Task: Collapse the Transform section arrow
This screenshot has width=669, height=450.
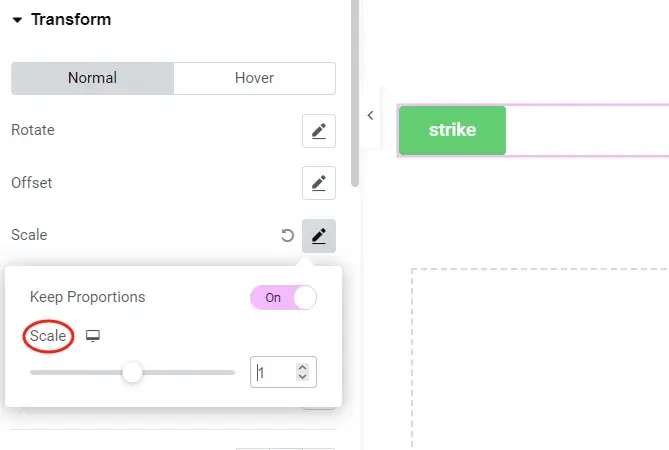Action: click(17, 20)
